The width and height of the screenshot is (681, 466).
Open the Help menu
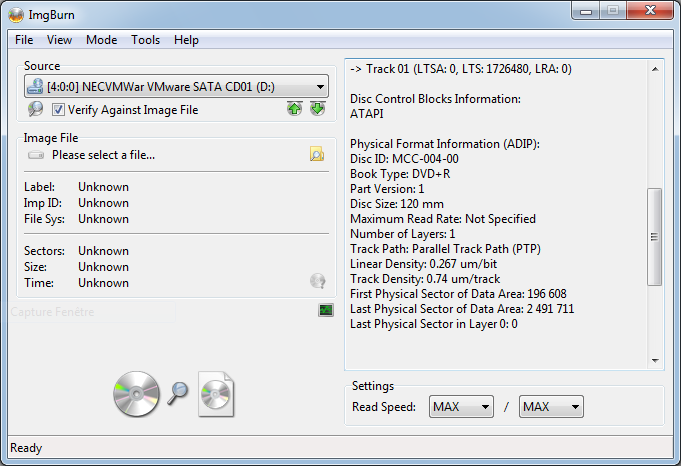(186, 40)
